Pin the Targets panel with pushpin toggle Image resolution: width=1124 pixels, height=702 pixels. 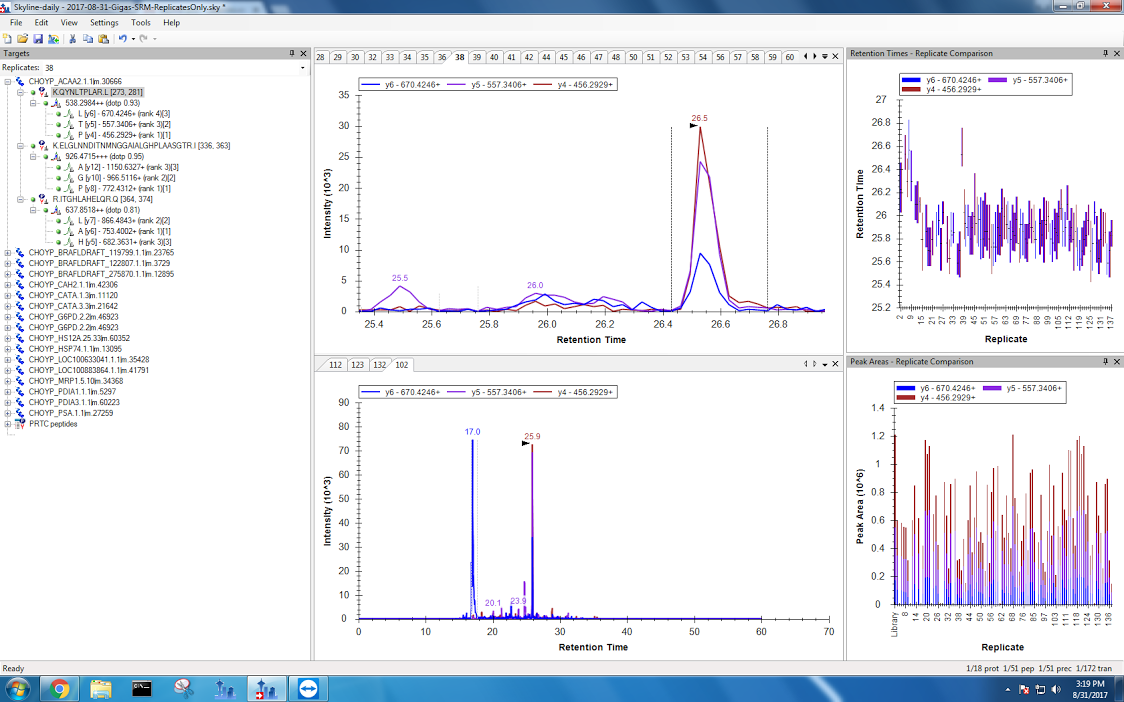coord(292,53)
